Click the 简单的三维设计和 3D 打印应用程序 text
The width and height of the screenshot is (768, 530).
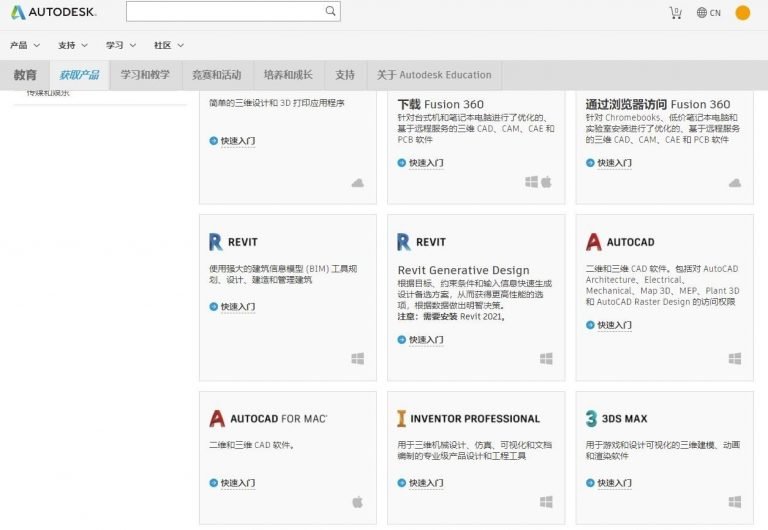tap(277, 103)
